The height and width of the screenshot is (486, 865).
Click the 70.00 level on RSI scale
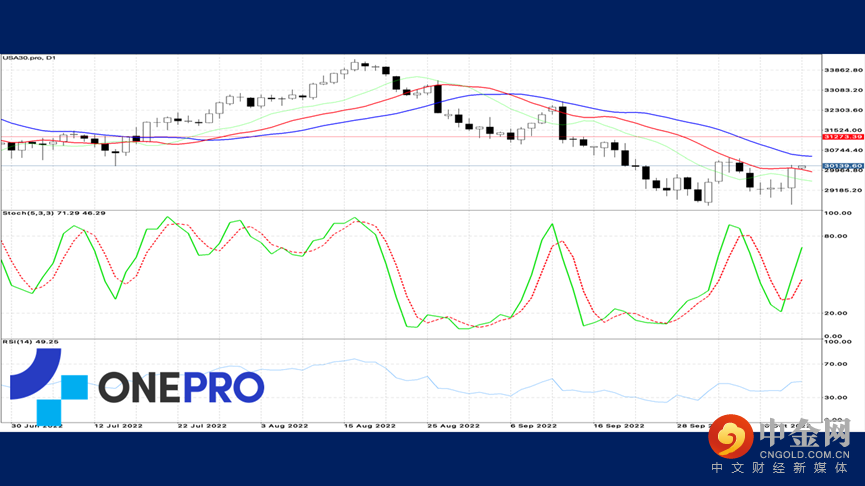pos(836,364)
